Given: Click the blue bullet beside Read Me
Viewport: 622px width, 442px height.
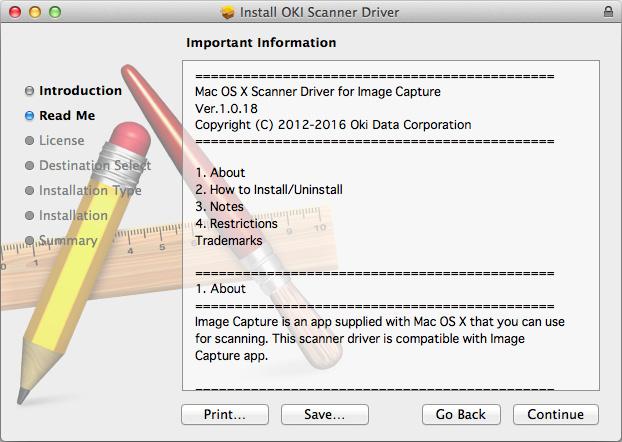Looking at the screenshot, I should tap(29, 115).
